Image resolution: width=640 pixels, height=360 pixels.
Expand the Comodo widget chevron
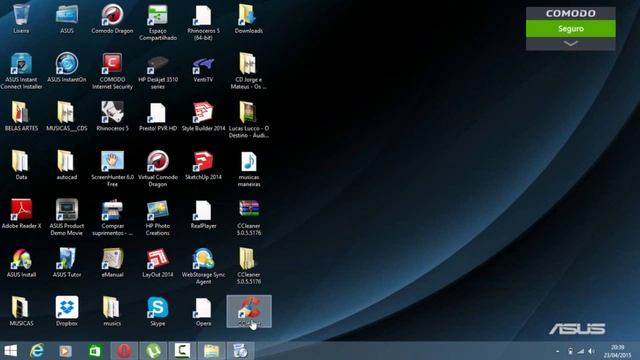571,44
